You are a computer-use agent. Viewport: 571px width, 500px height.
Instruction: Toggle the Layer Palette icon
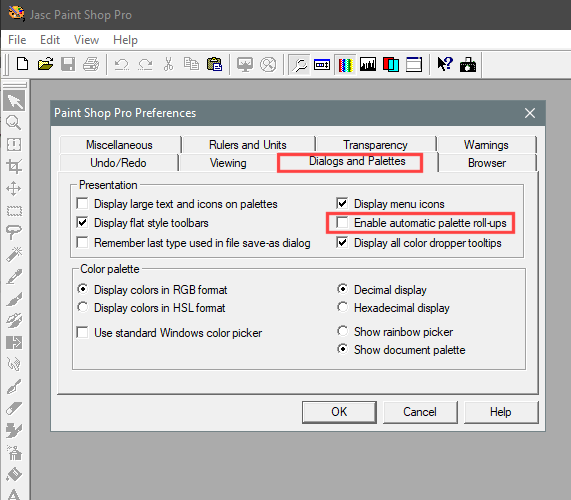click(391, 64)
